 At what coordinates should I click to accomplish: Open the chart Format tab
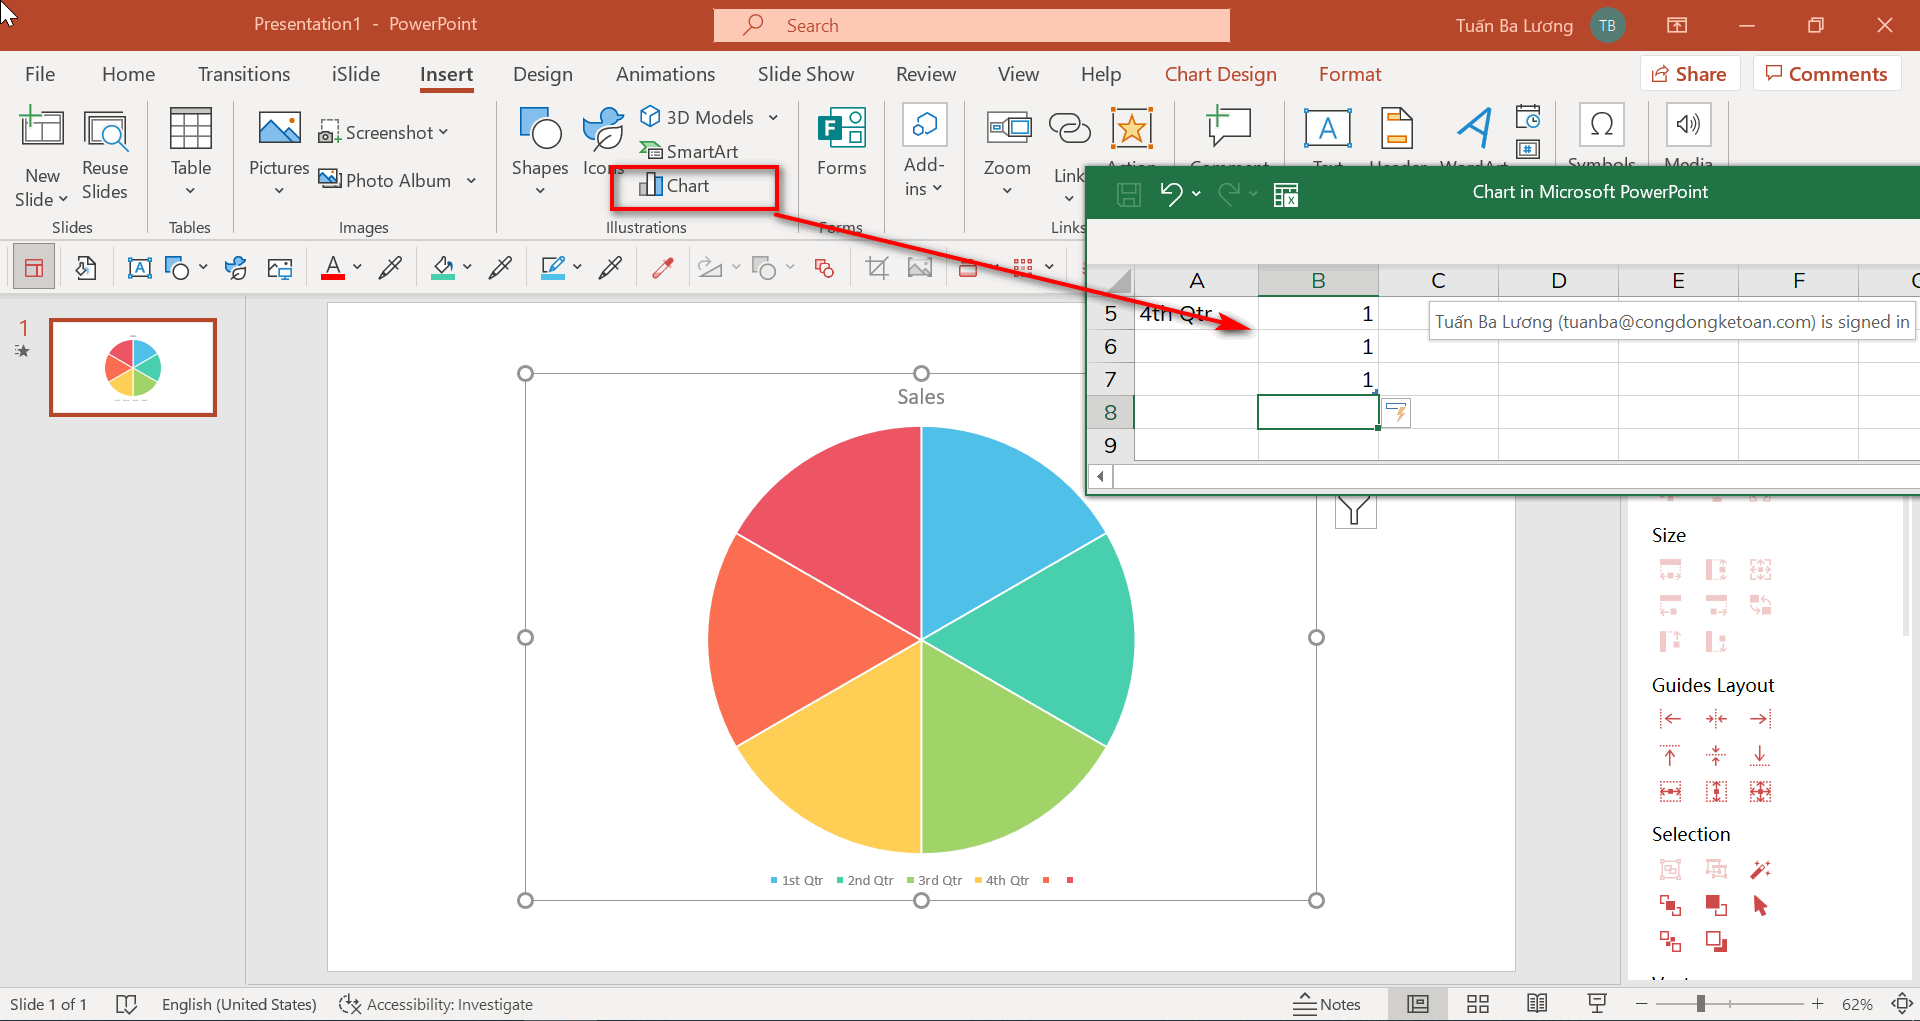(1350, 74)
